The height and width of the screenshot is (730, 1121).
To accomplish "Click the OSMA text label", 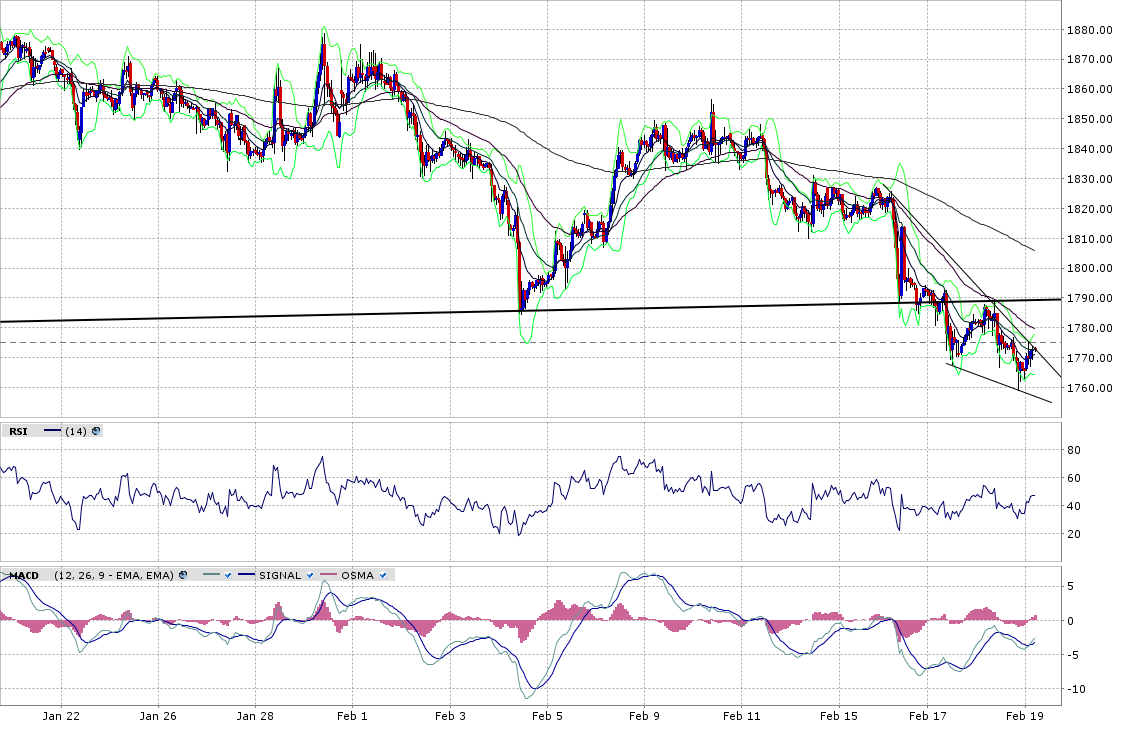I will point(358,575).
